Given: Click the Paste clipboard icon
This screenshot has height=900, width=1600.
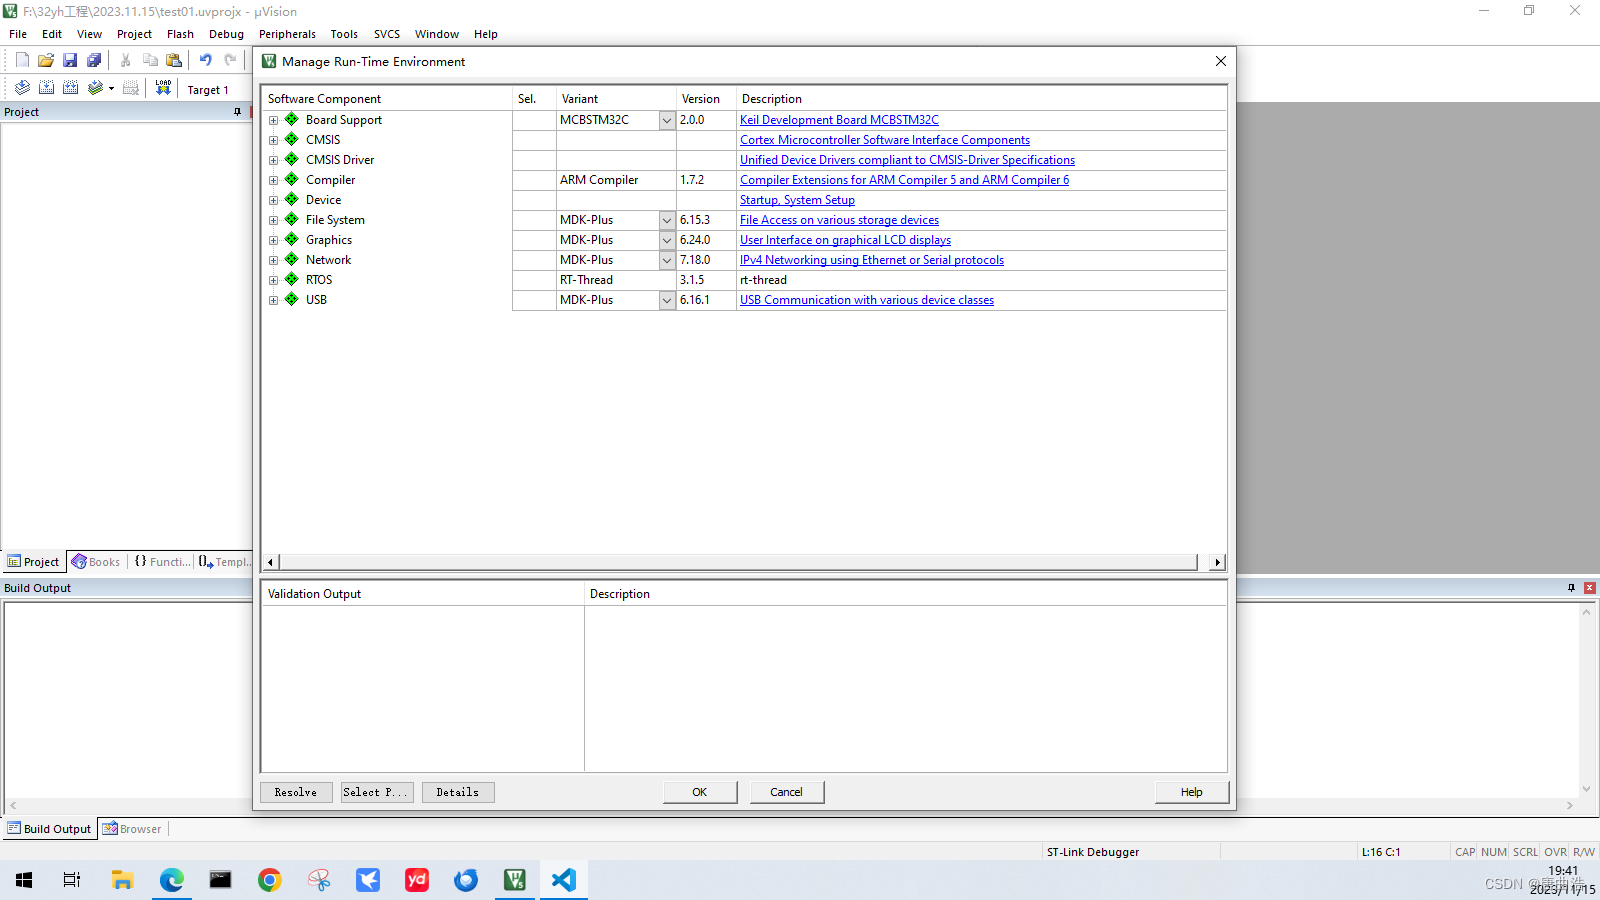Looking at the screenshot, I should coord(174,60).
